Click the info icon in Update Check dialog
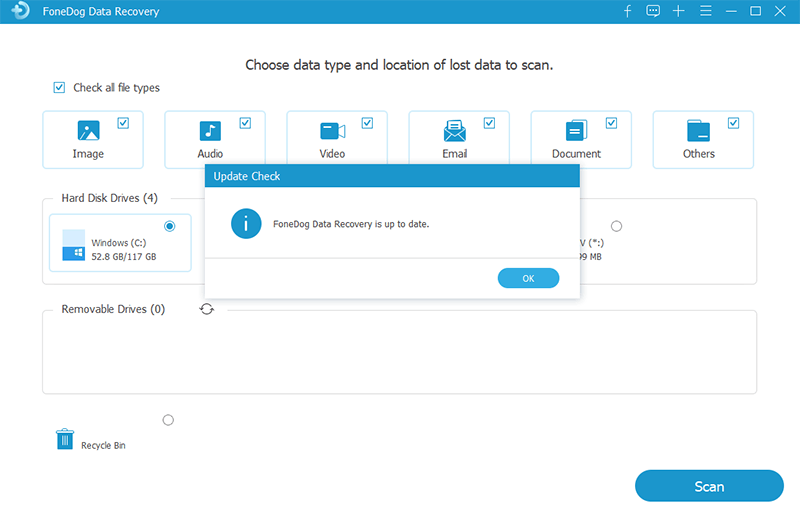This screenshot has height=522, width=800. (x=246, y=223)
